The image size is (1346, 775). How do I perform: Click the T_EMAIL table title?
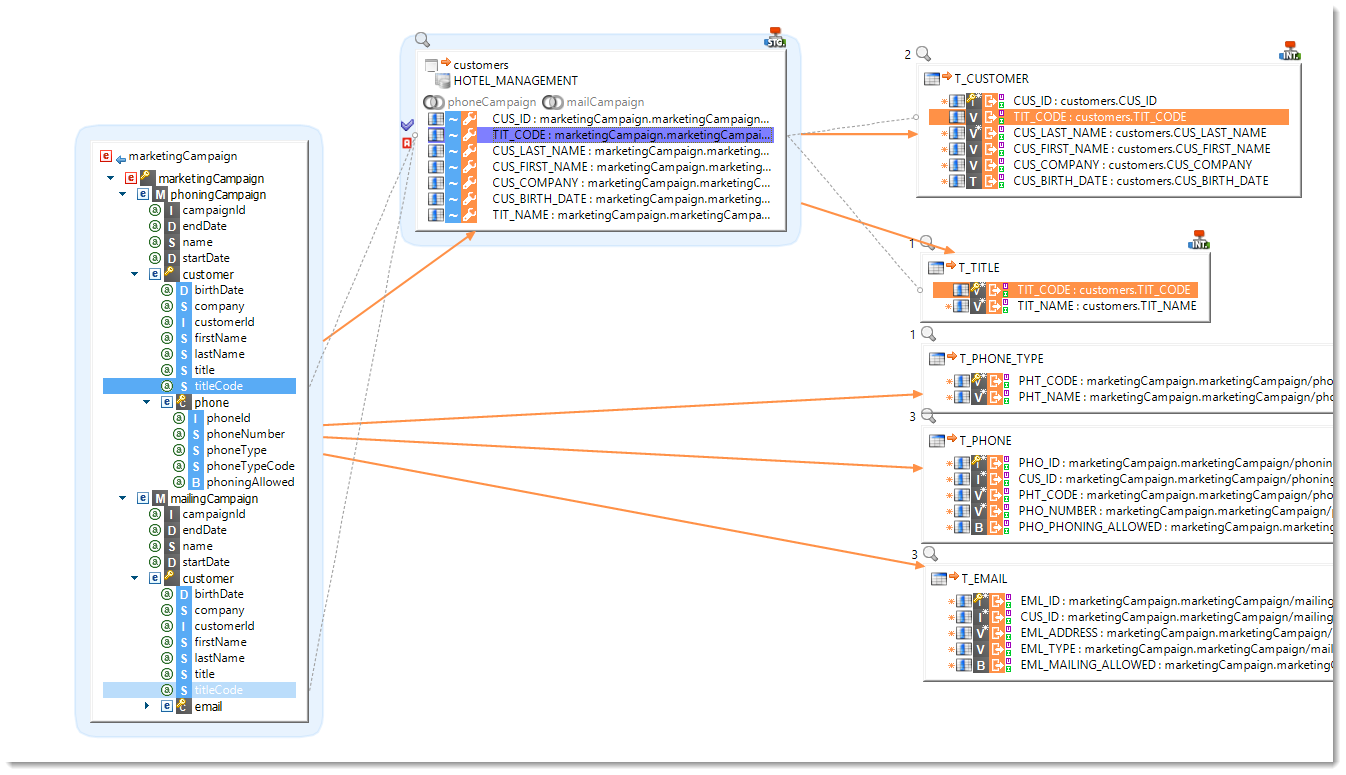pyautogui.click(x=984, y=579)
